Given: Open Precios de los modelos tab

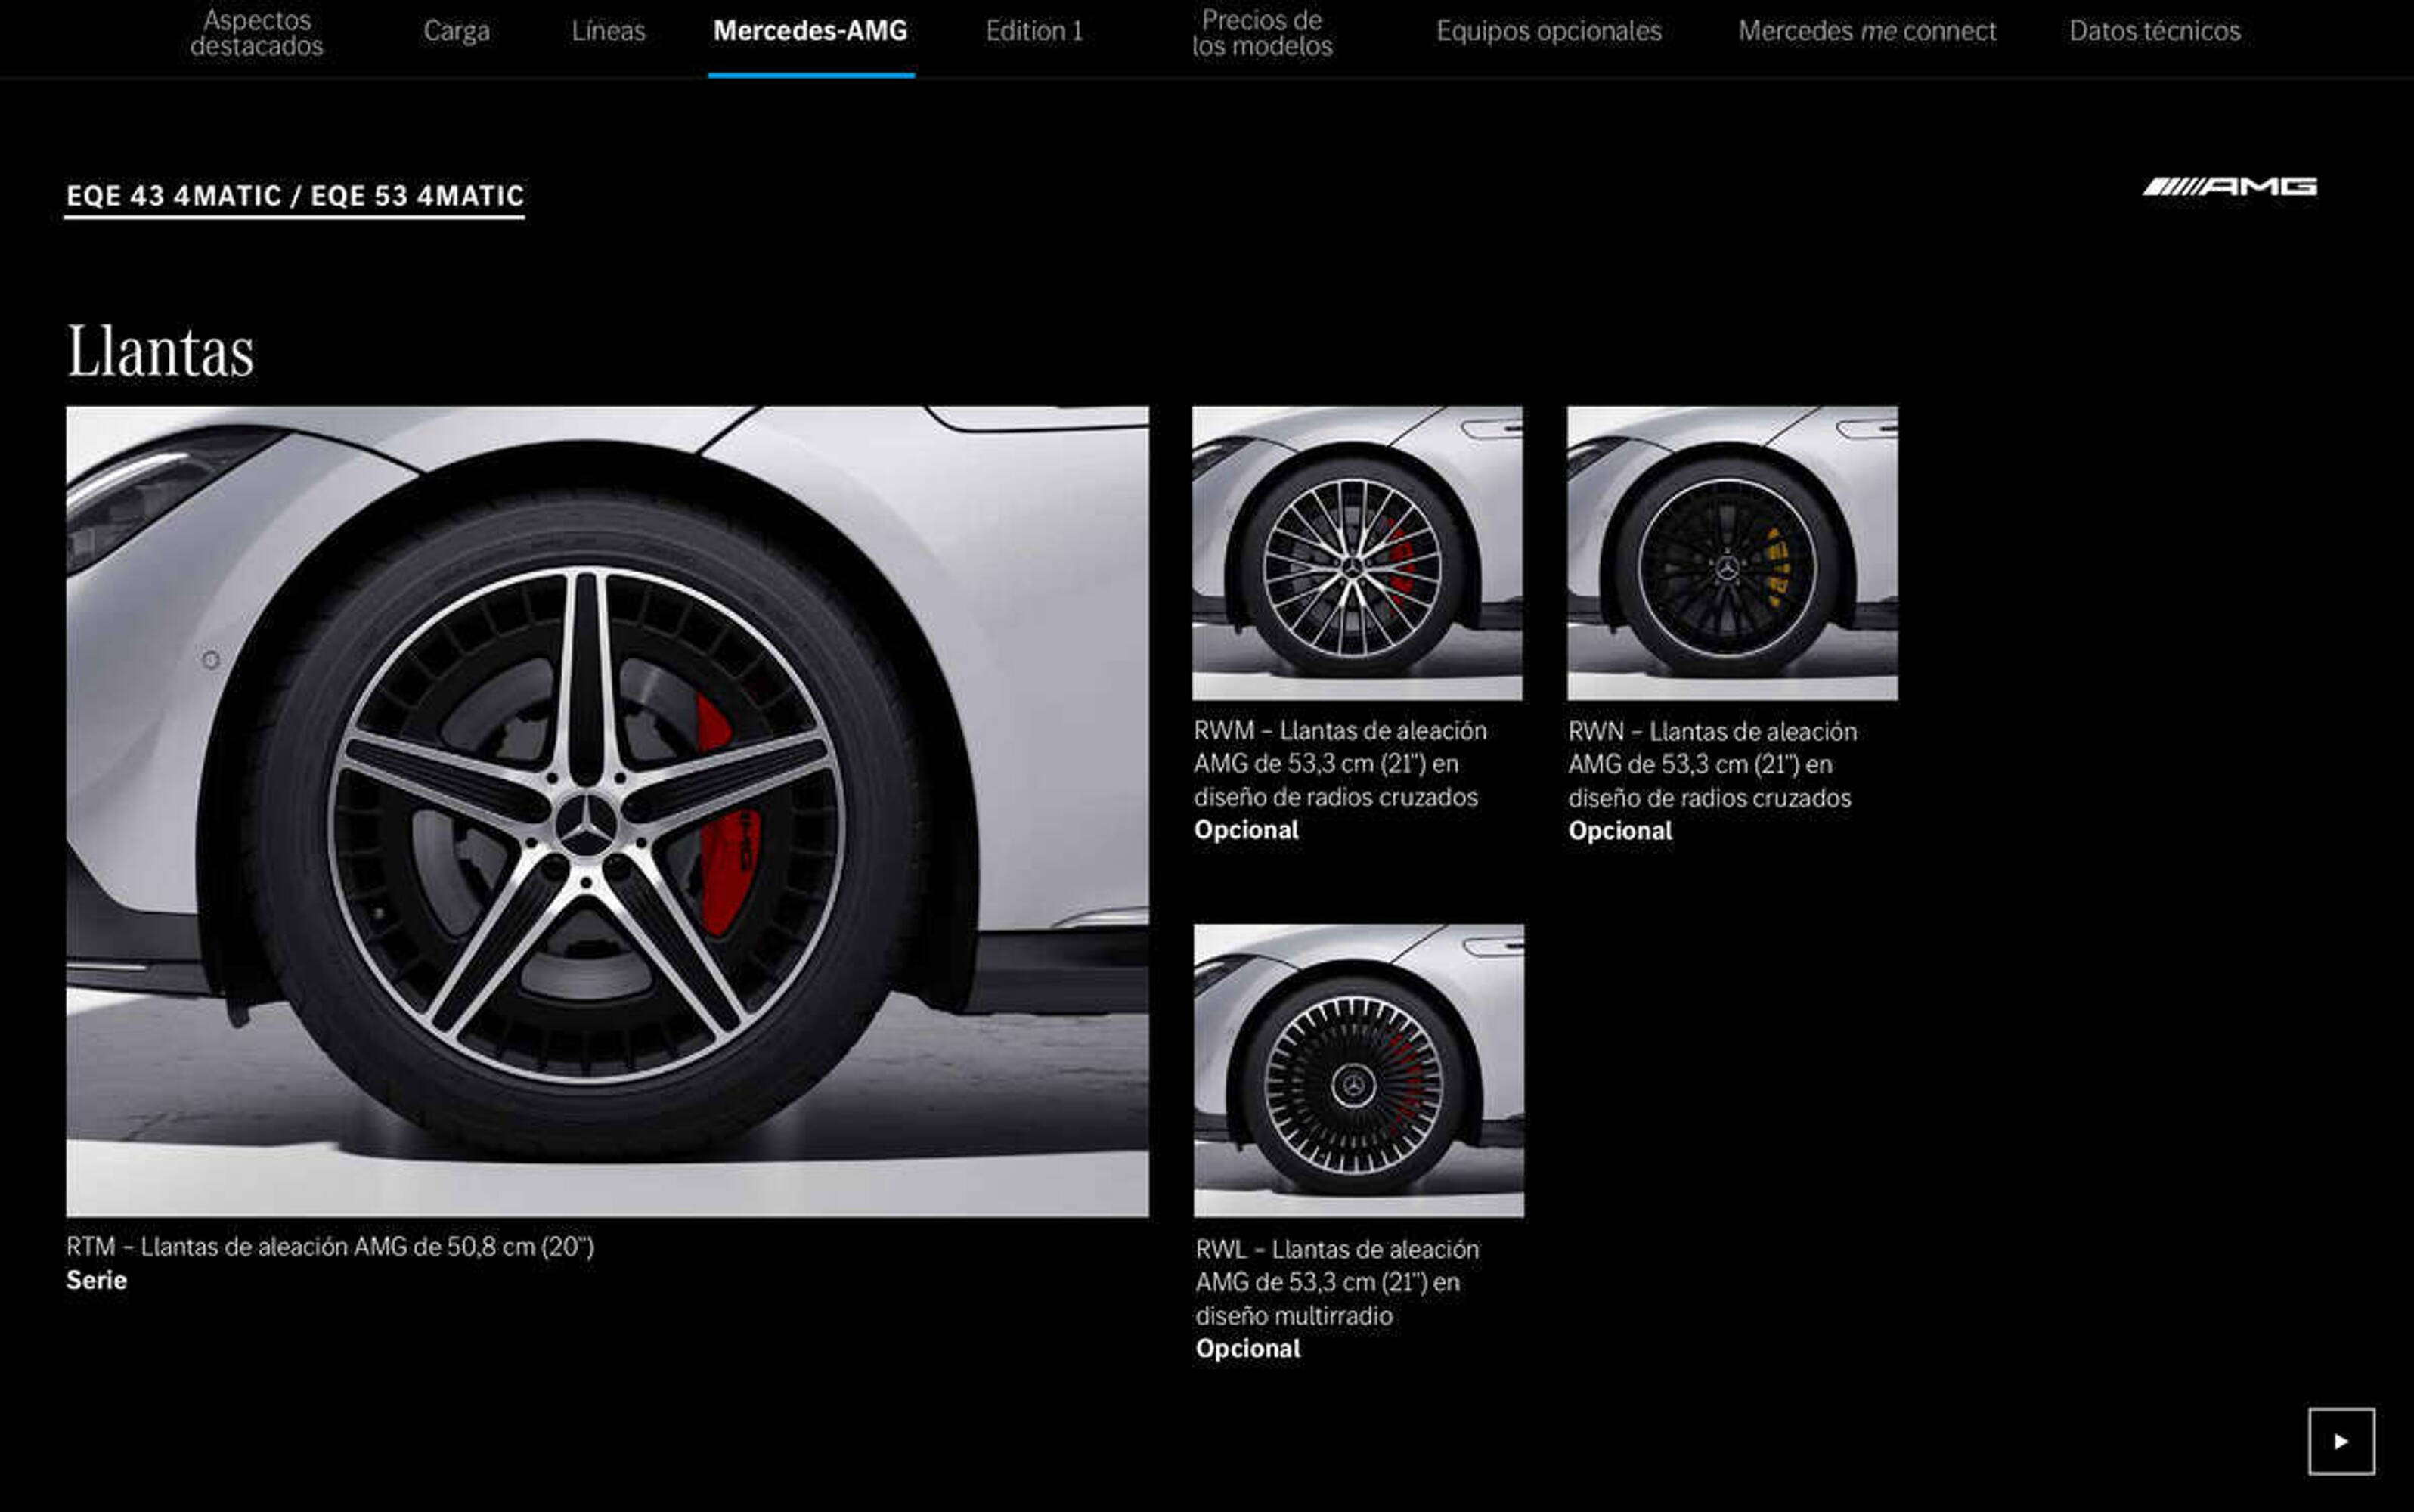Looking at the screenshot, I should click(x=1262, y=33).
